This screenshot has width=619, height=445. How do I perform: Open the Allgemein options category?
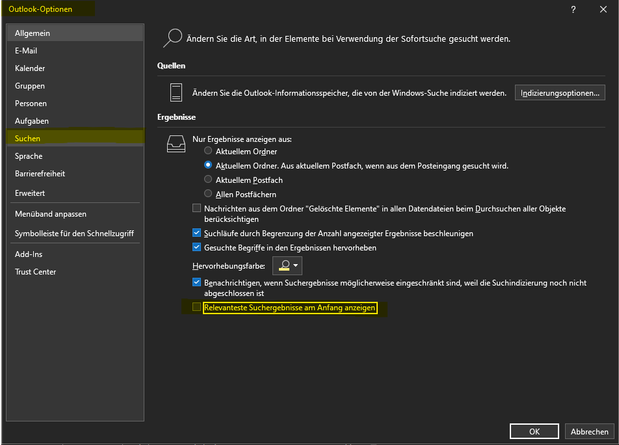pyautogui.click(x=75, y=33)
